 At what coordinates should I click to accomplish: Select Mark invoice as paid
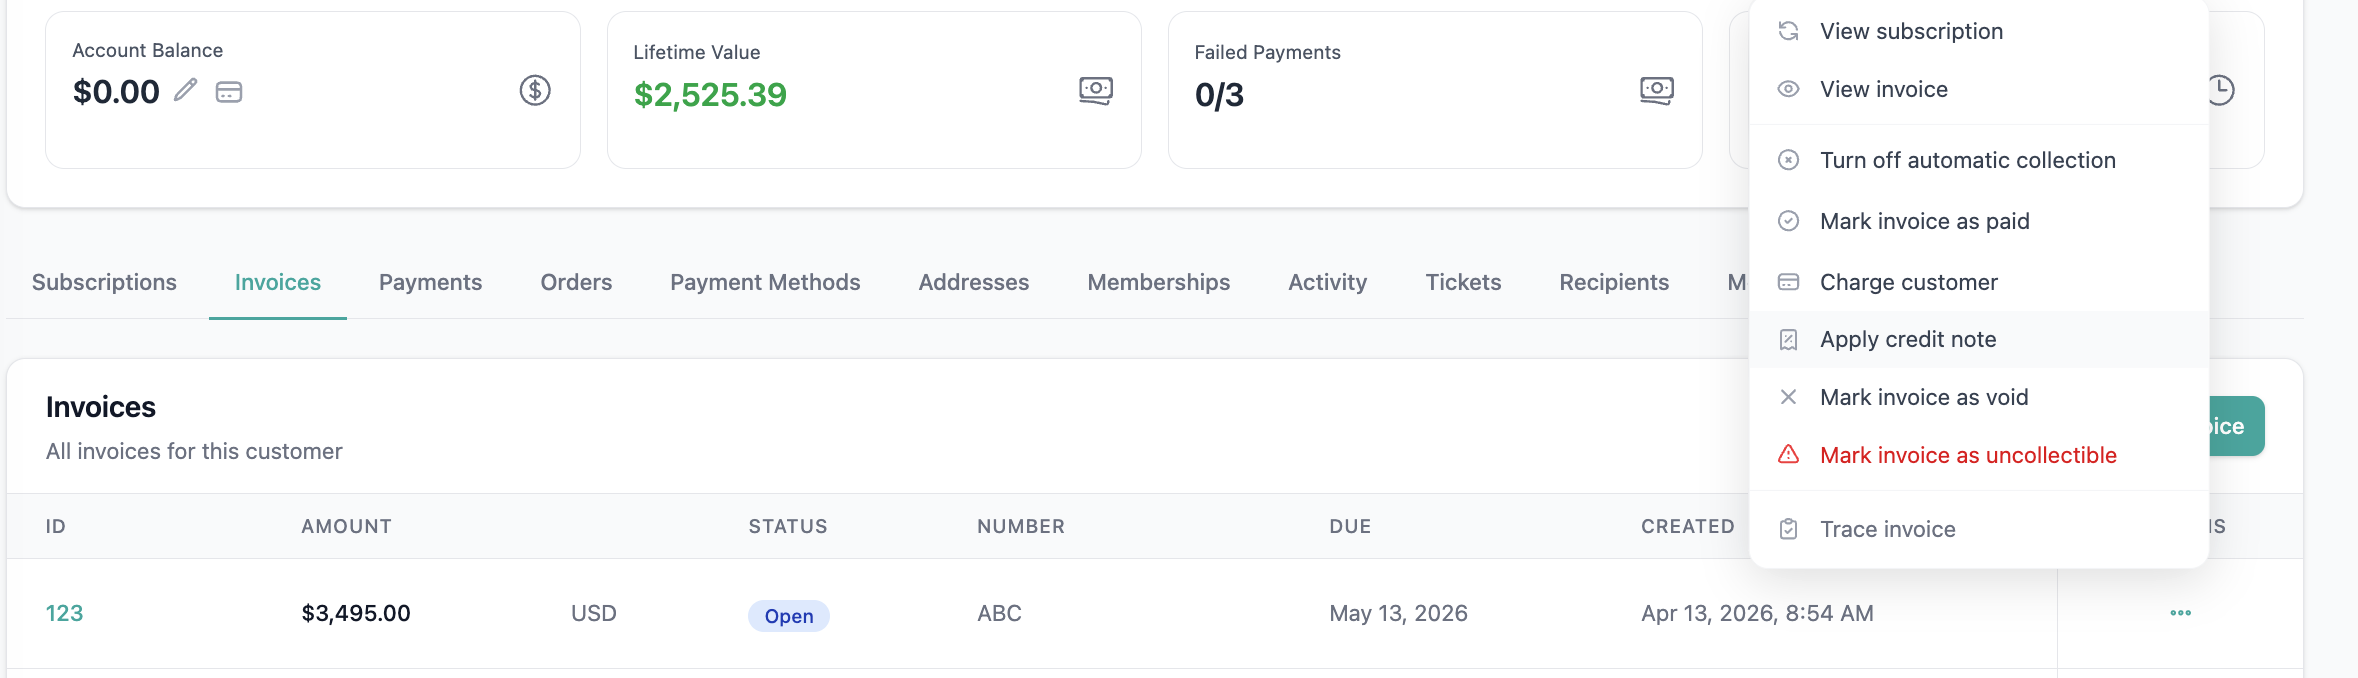pos(1924,221)
